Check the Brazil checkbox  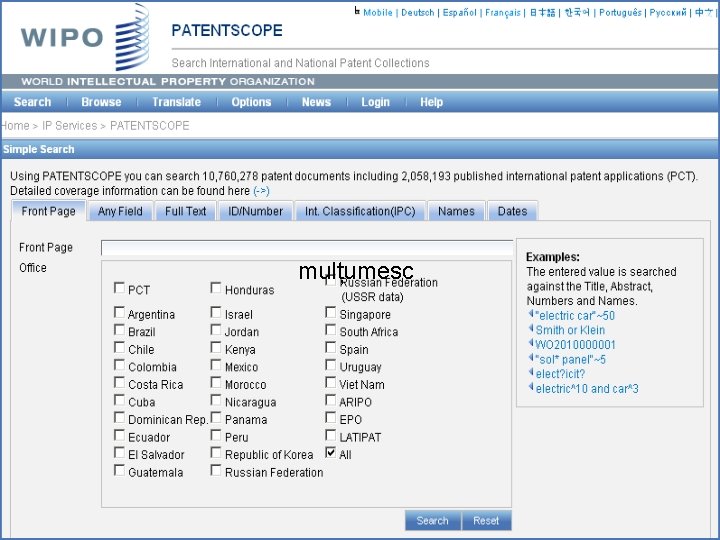[x=119, y=330]
